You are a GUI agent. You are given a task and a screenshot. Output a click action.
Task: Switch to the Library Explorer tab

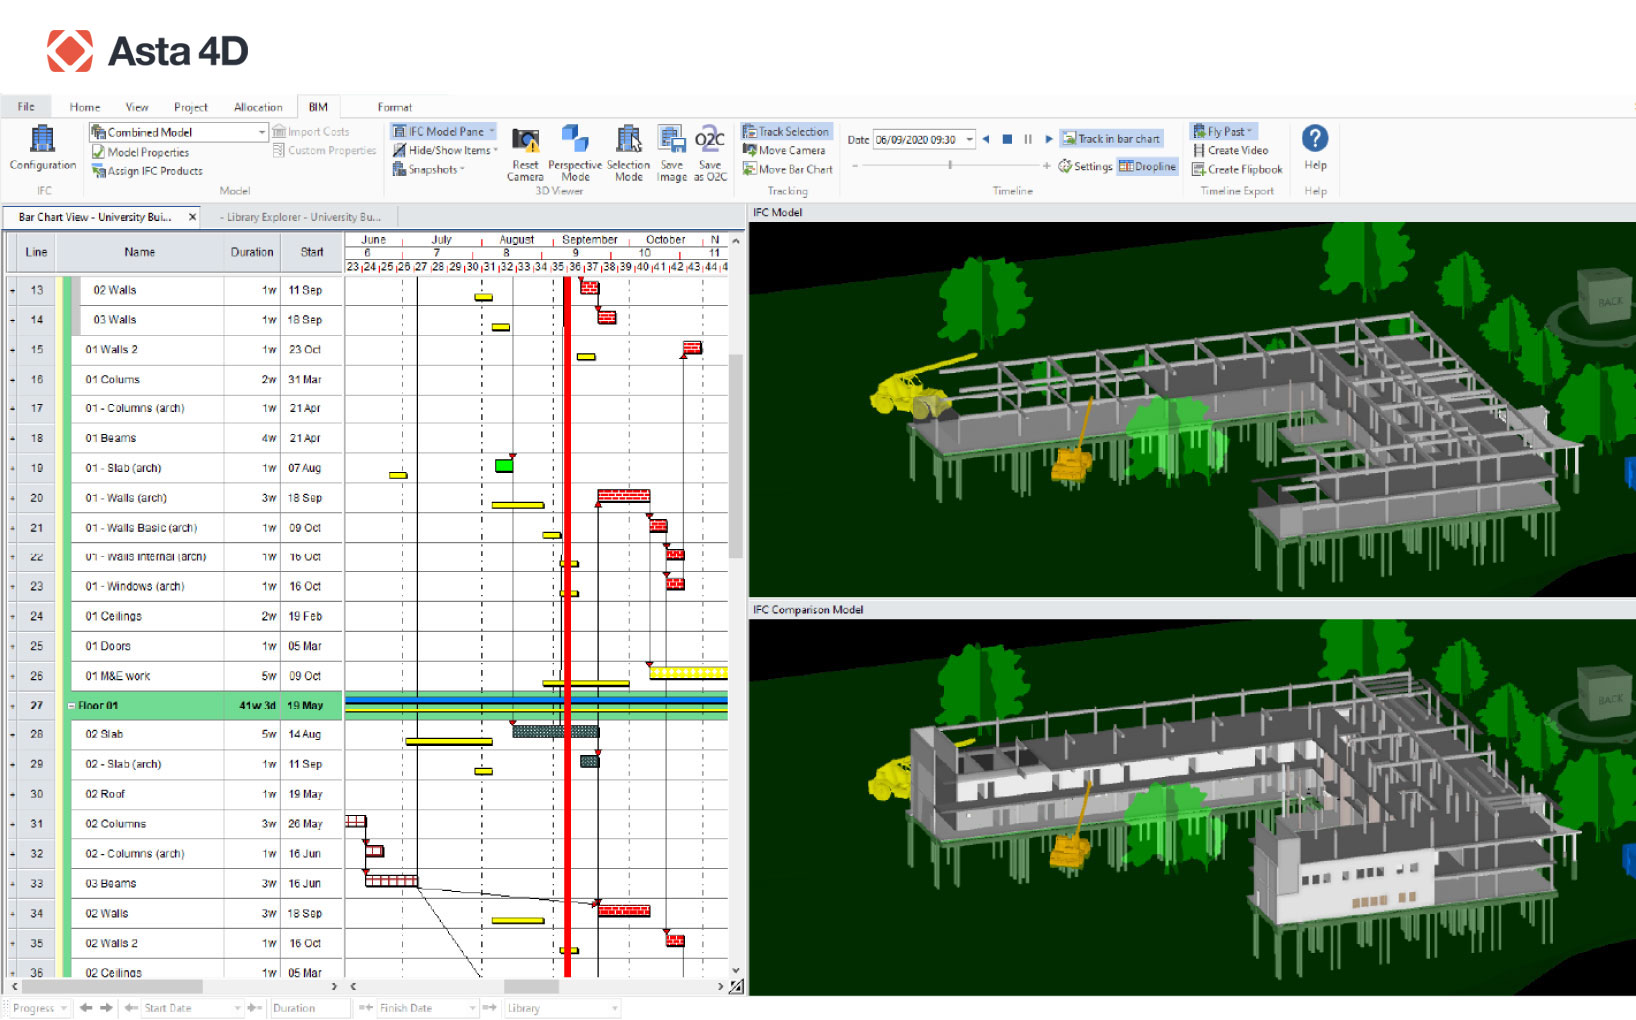[300, 217]
